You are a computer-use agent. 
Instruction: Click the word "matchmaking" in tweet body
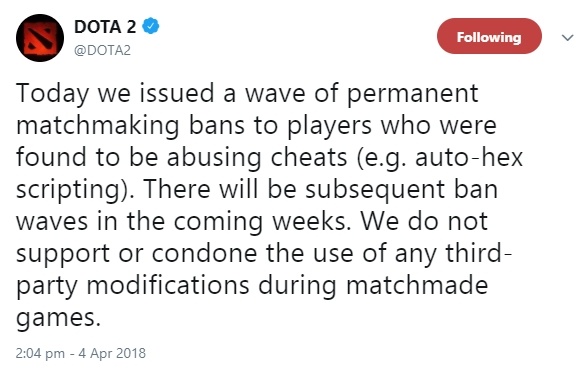98,126
